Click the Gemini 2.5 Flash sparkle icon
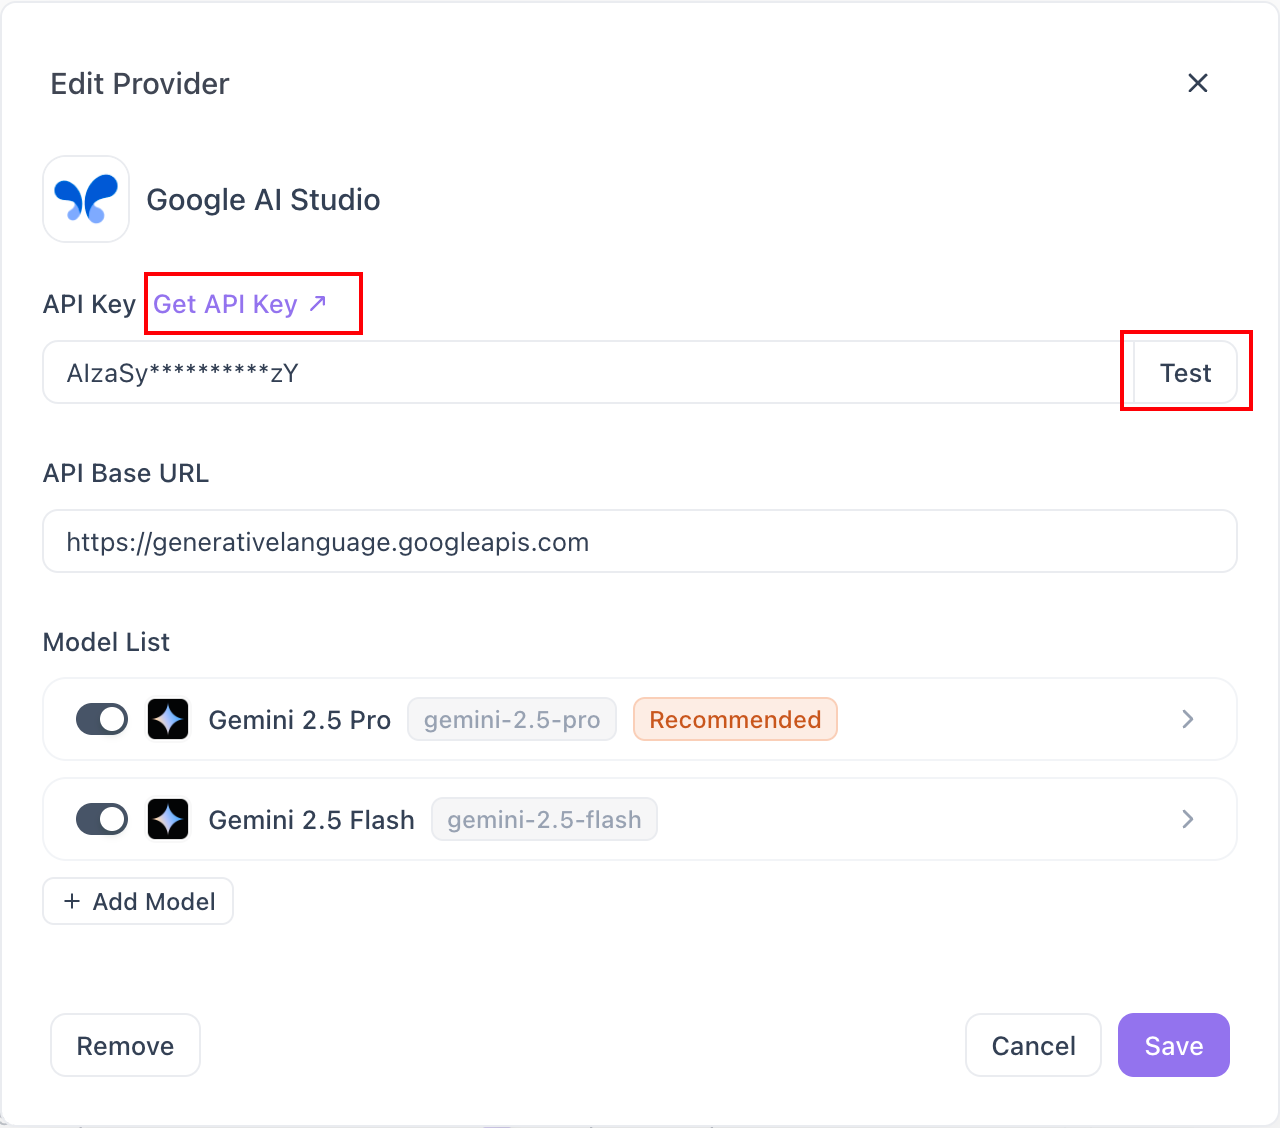The height and width of the screenshot is (1128, 1280). (x=168, y=819)
